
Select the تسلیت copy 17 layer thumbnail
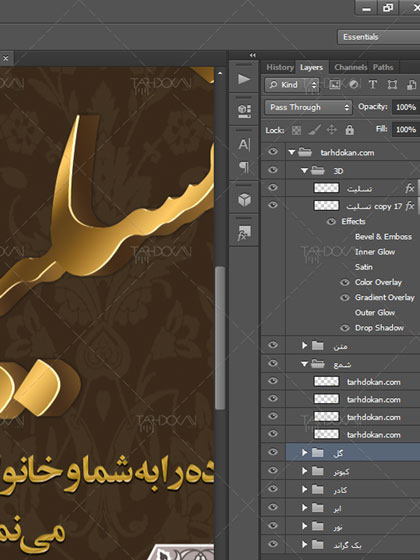(x=326, y=205)
